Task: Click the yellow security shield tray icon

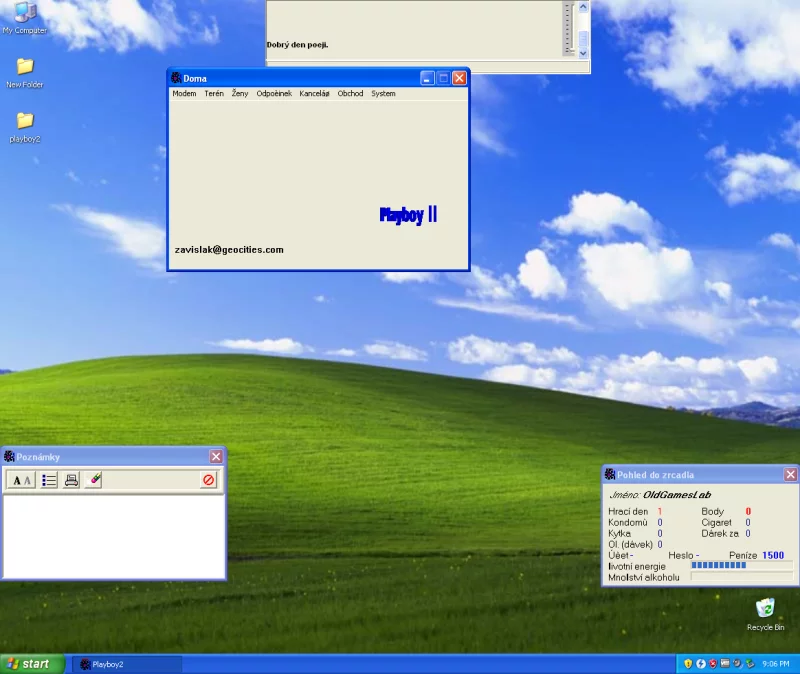Action: coord(688,664)
